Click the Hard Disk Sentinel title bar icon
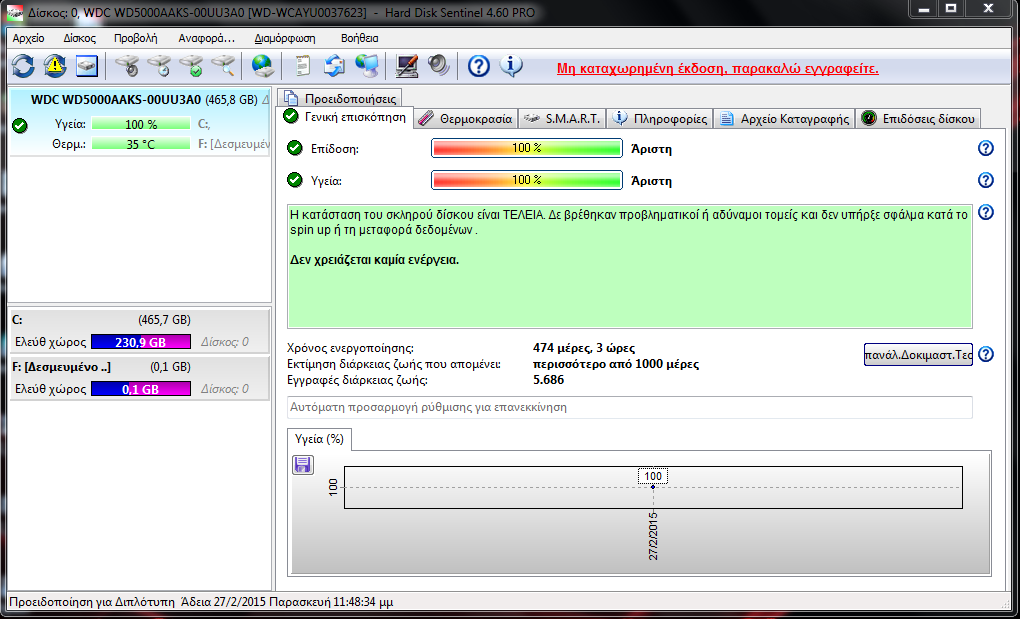This screenshot has width=1020, height=619. tap(15, 12)
